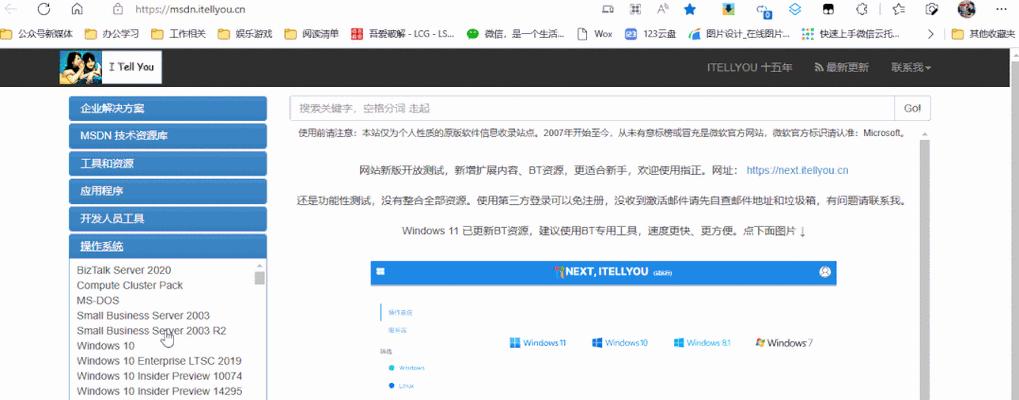Expand 应用程序 category
This screenshot has height=400, width=1019.
[168, 192]
